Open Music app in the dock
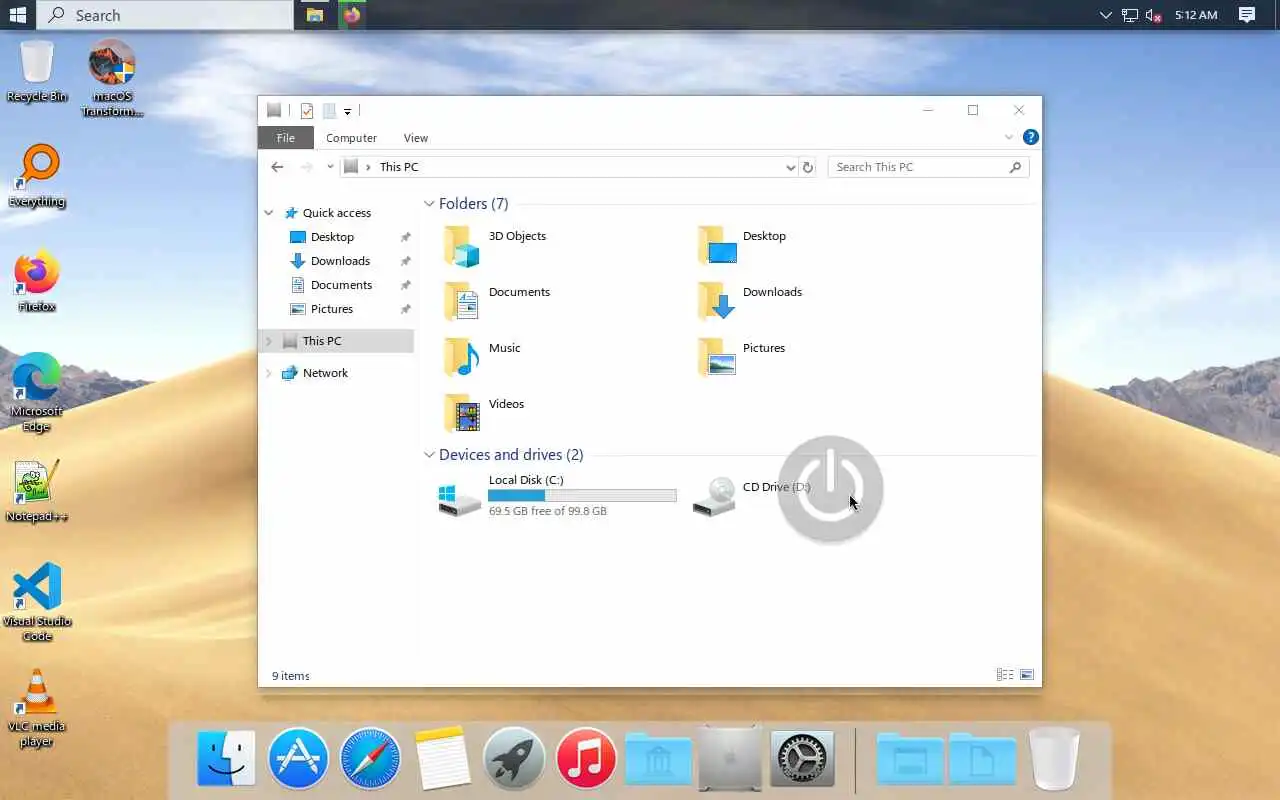This screenshot has width=1280, height=800. tap(586, 759)
